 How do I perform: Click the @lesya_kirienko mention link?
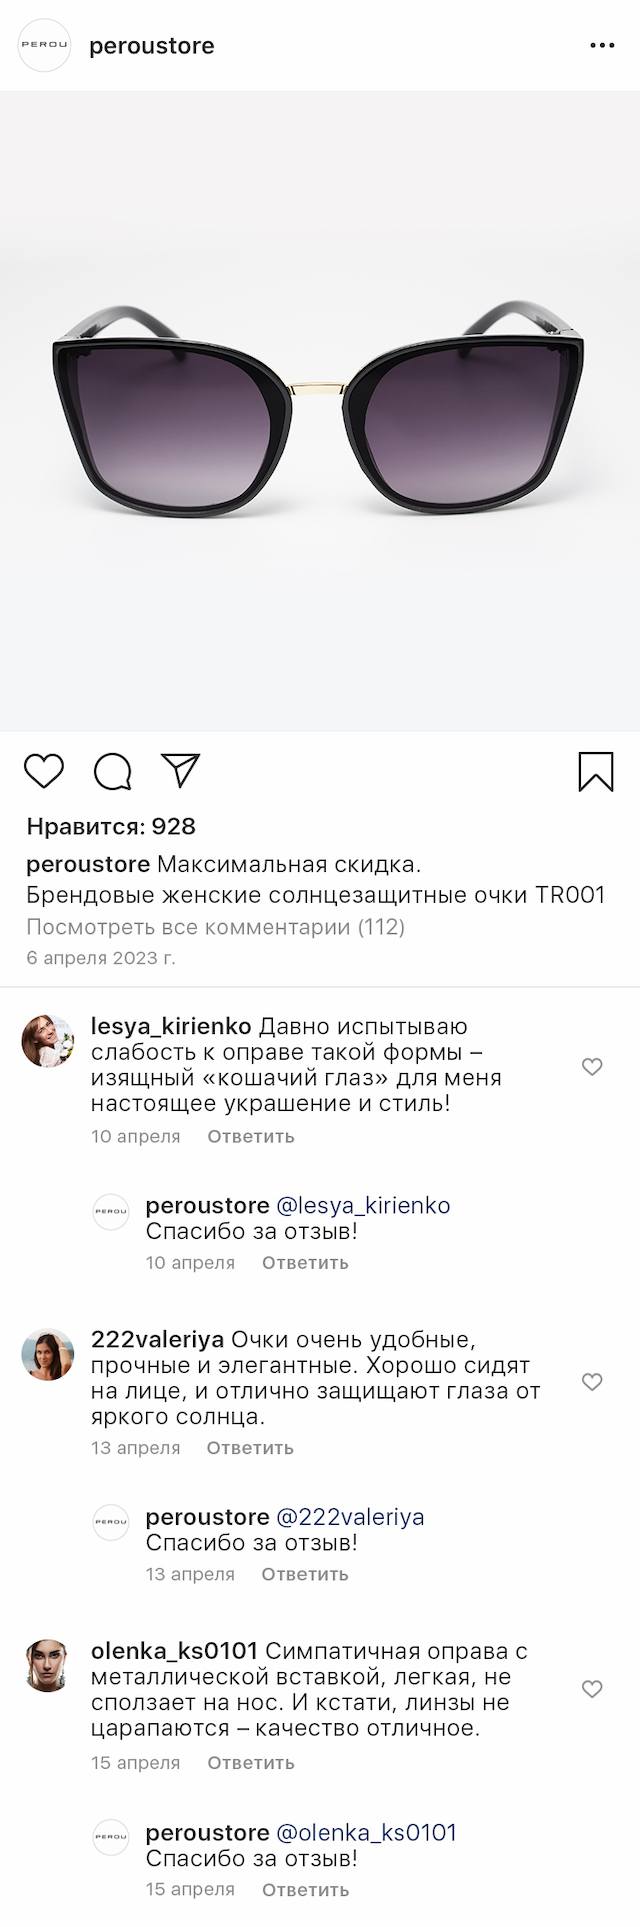tap(363, 1205)
